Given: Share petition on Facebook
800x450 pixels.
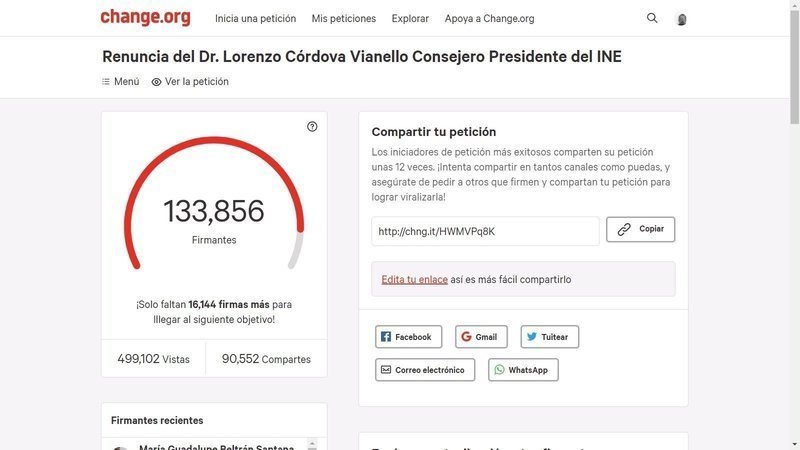Looking at the screenshot, I should pos(408,337).
